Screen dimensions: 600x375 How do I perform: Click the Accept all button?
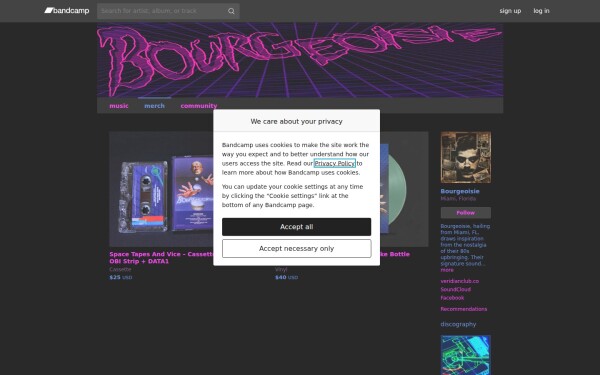point(296,227)
